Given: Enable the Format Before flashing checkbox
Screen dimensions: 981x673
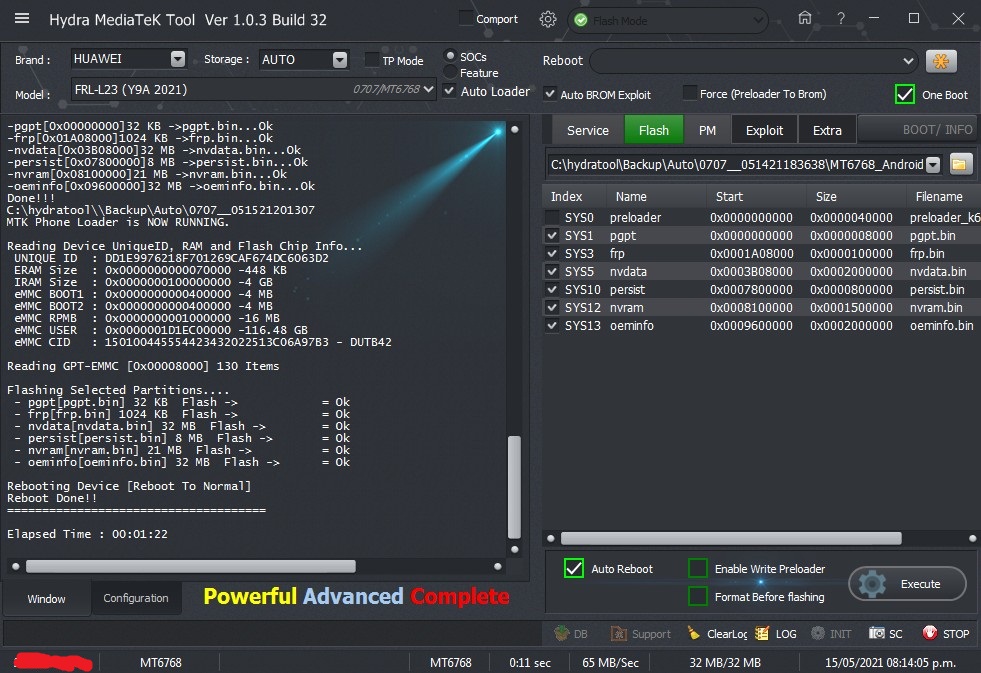Looking at the screenshot, I should pos(698,596).
